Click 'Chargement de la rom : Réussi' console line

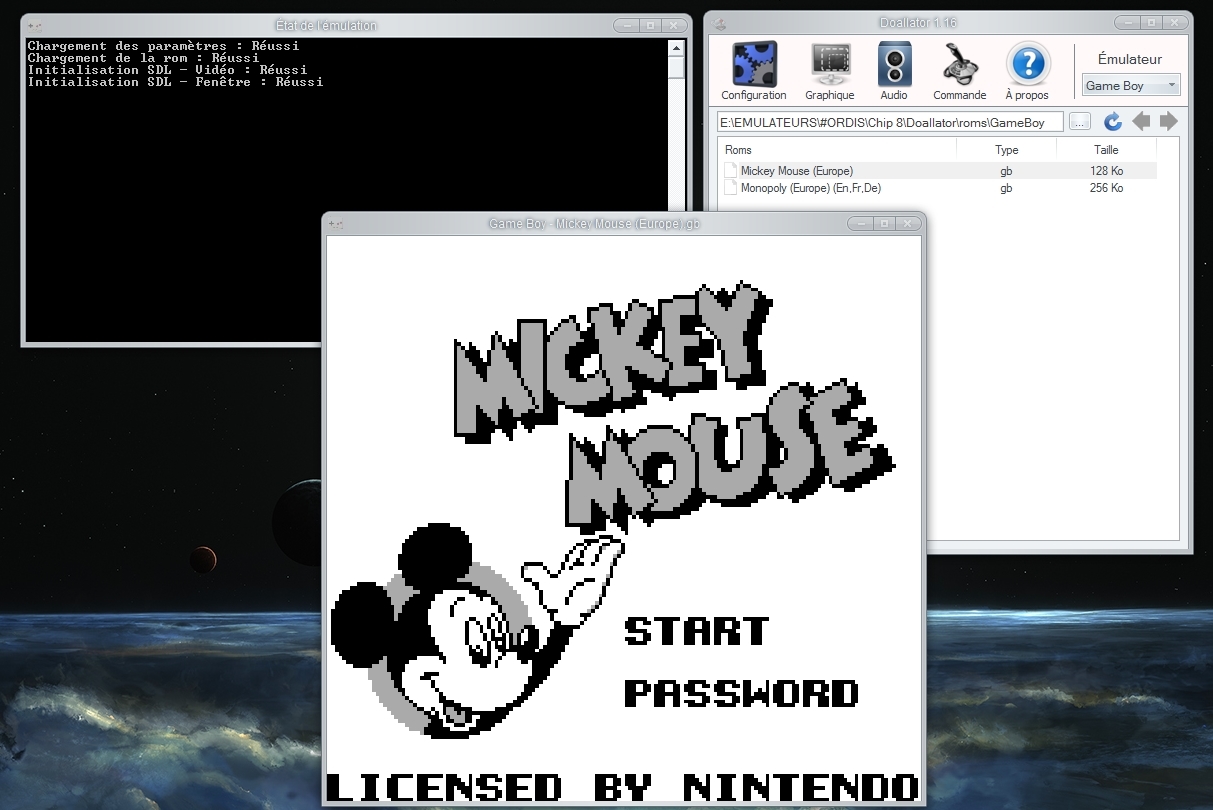click(x=143, y=58)
